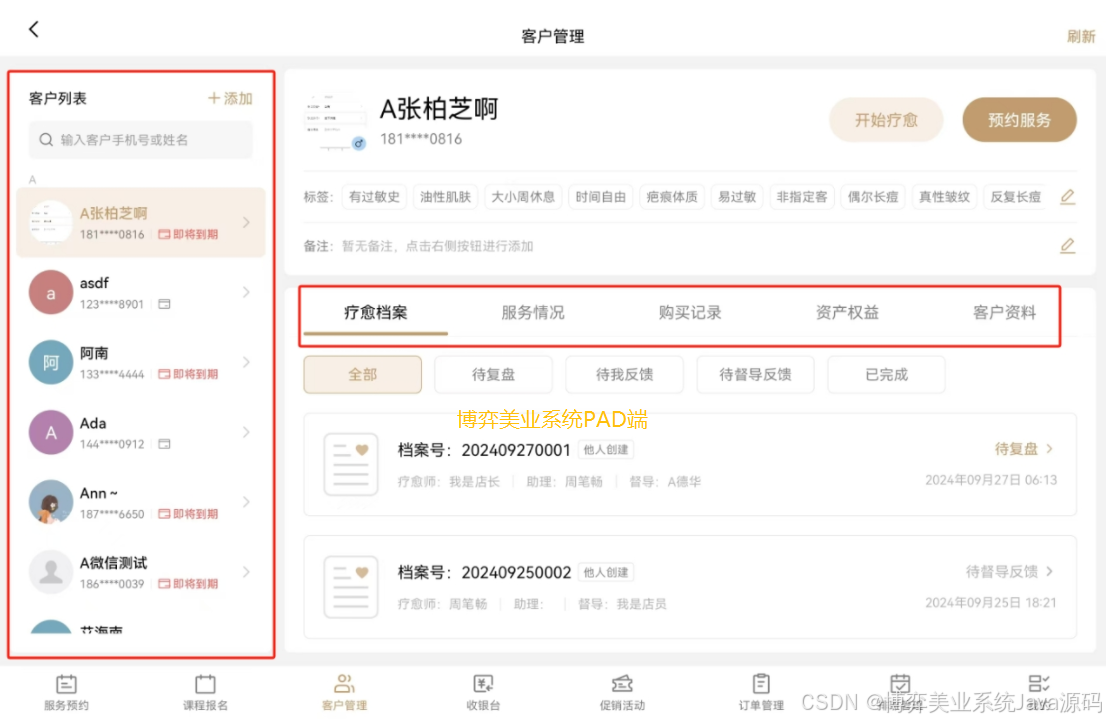The height and width of the screenshot is (722, 1106).
Task: Open the 待复盘 status link of record 202409270001
Action: pyautogui.click(x=1024, y=448)
